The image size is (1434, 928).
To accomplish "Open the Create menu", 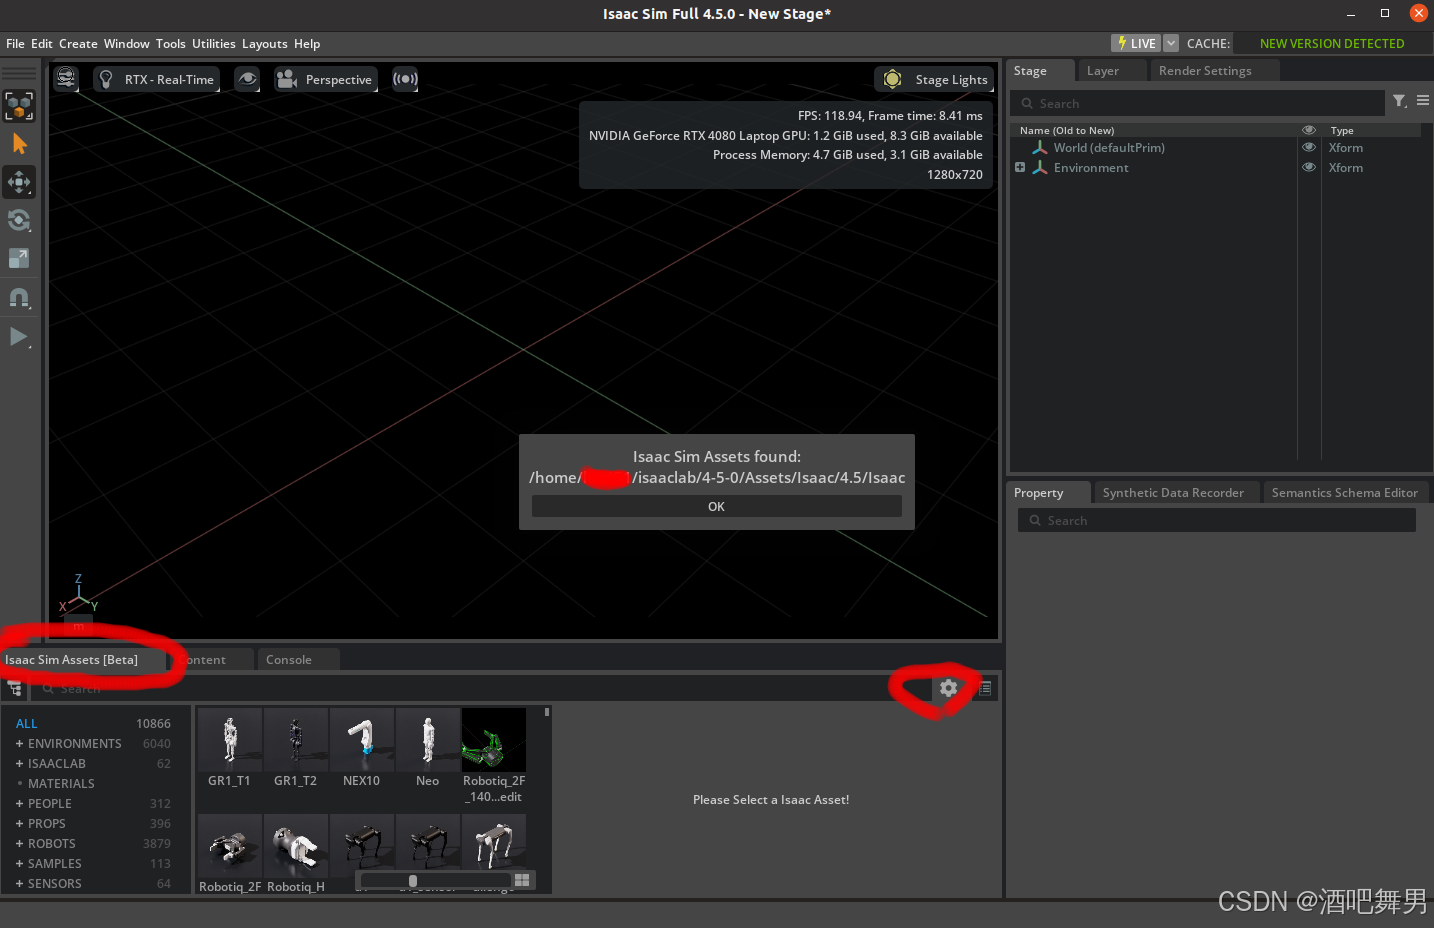I will [x=78, y=44].
